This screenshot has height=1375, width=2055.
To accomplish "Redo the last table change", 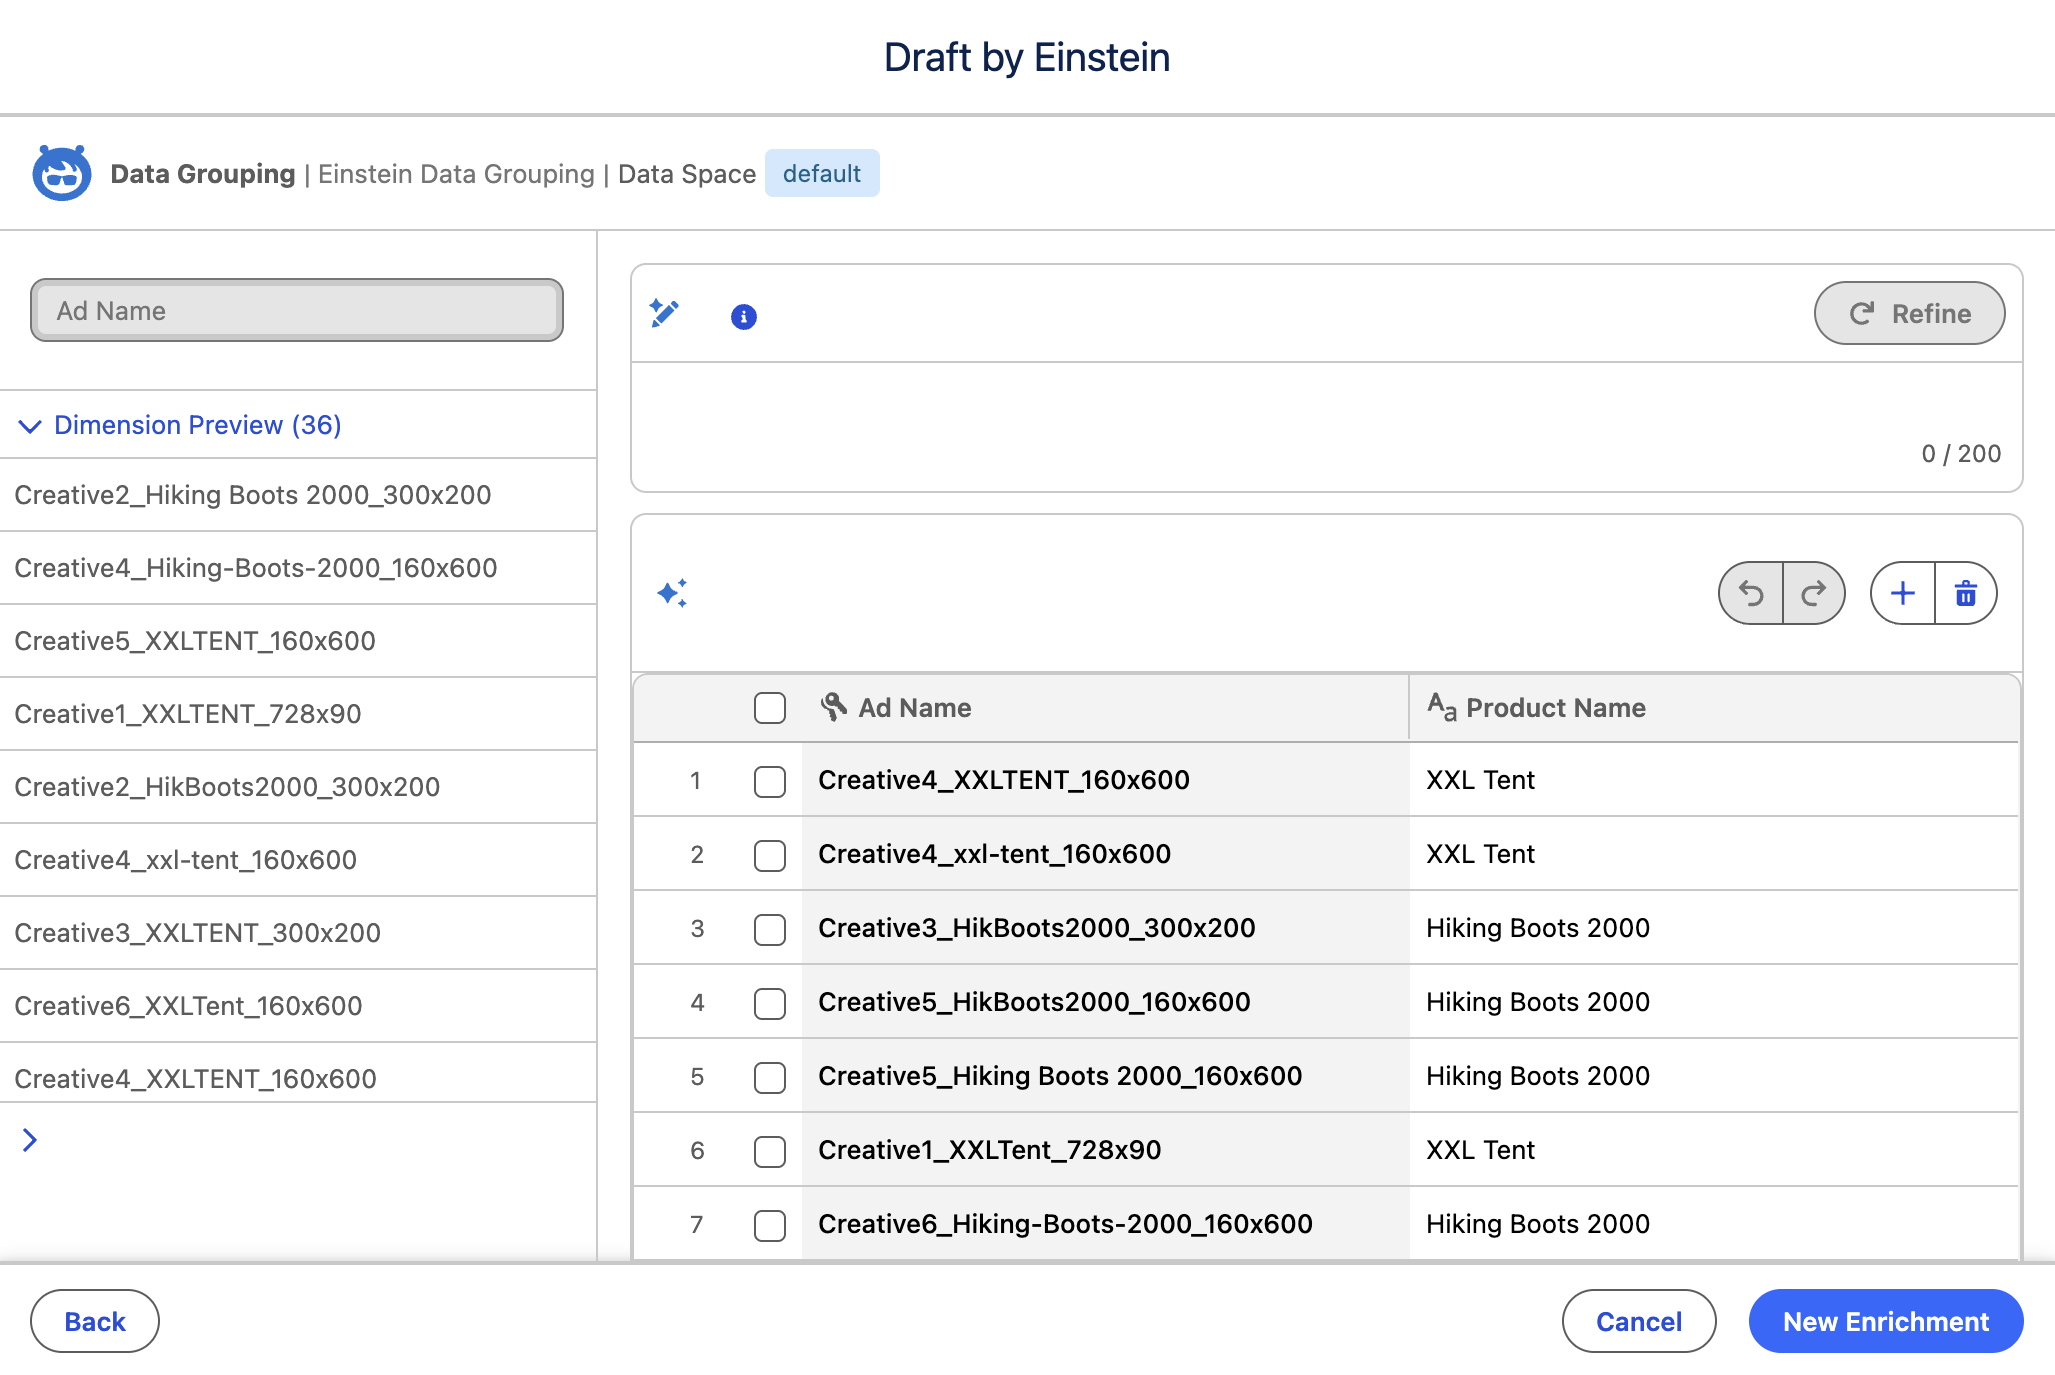I will click(x=1814, y=593).
